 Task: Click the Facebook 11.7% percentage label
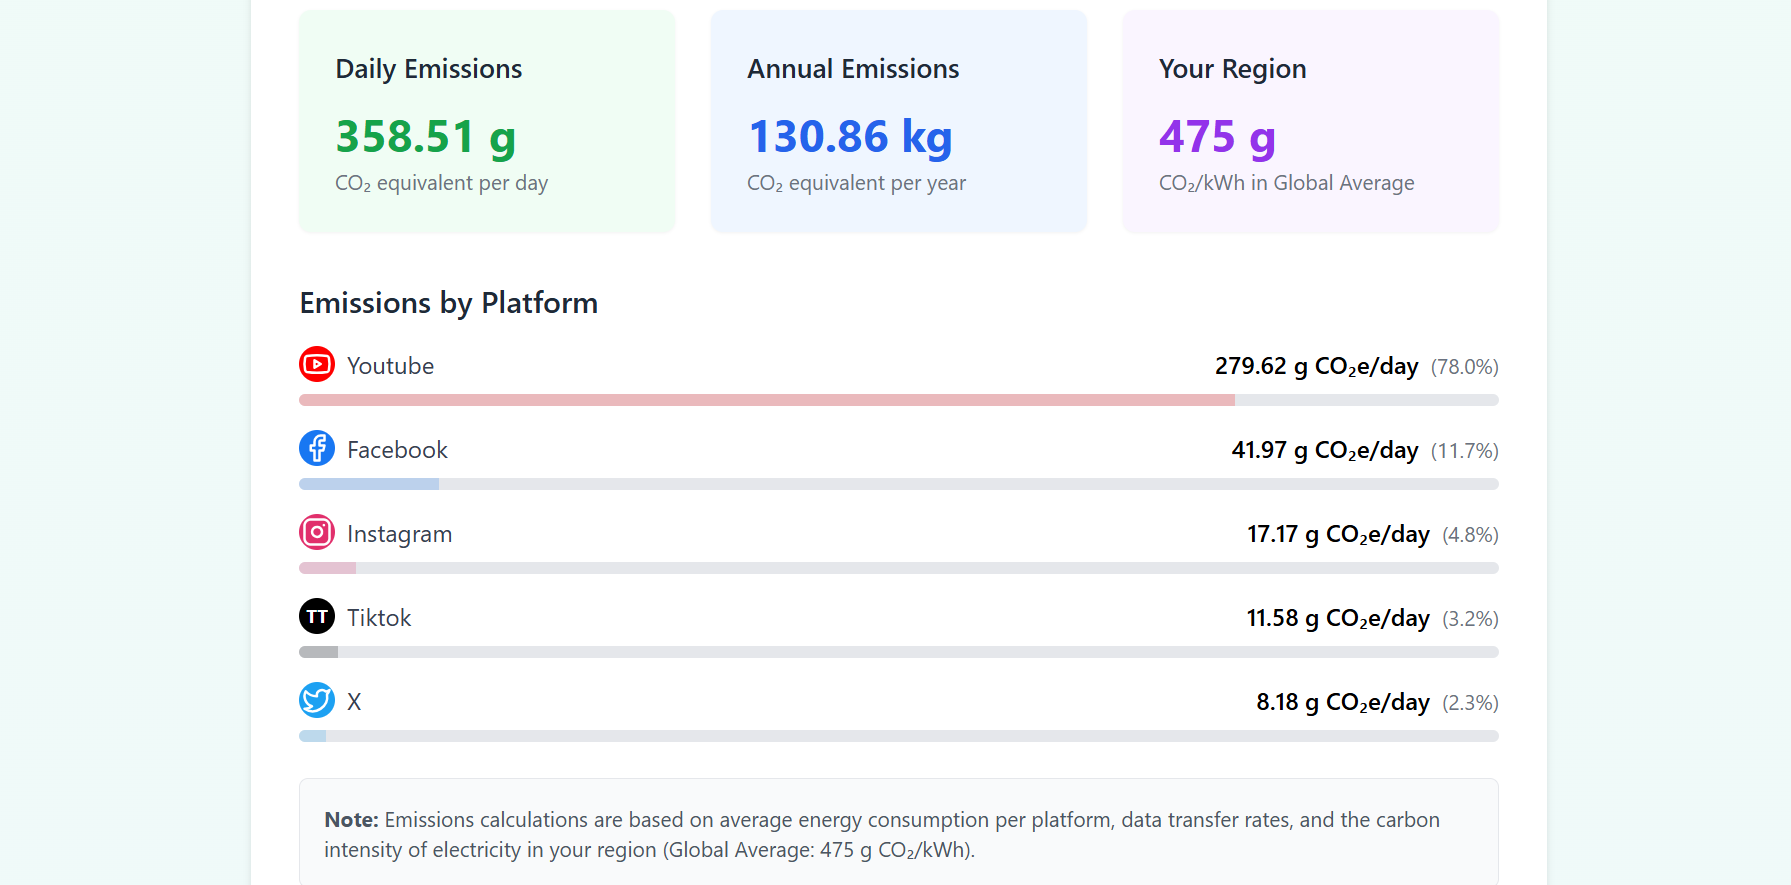click(x=1464, y=451)
